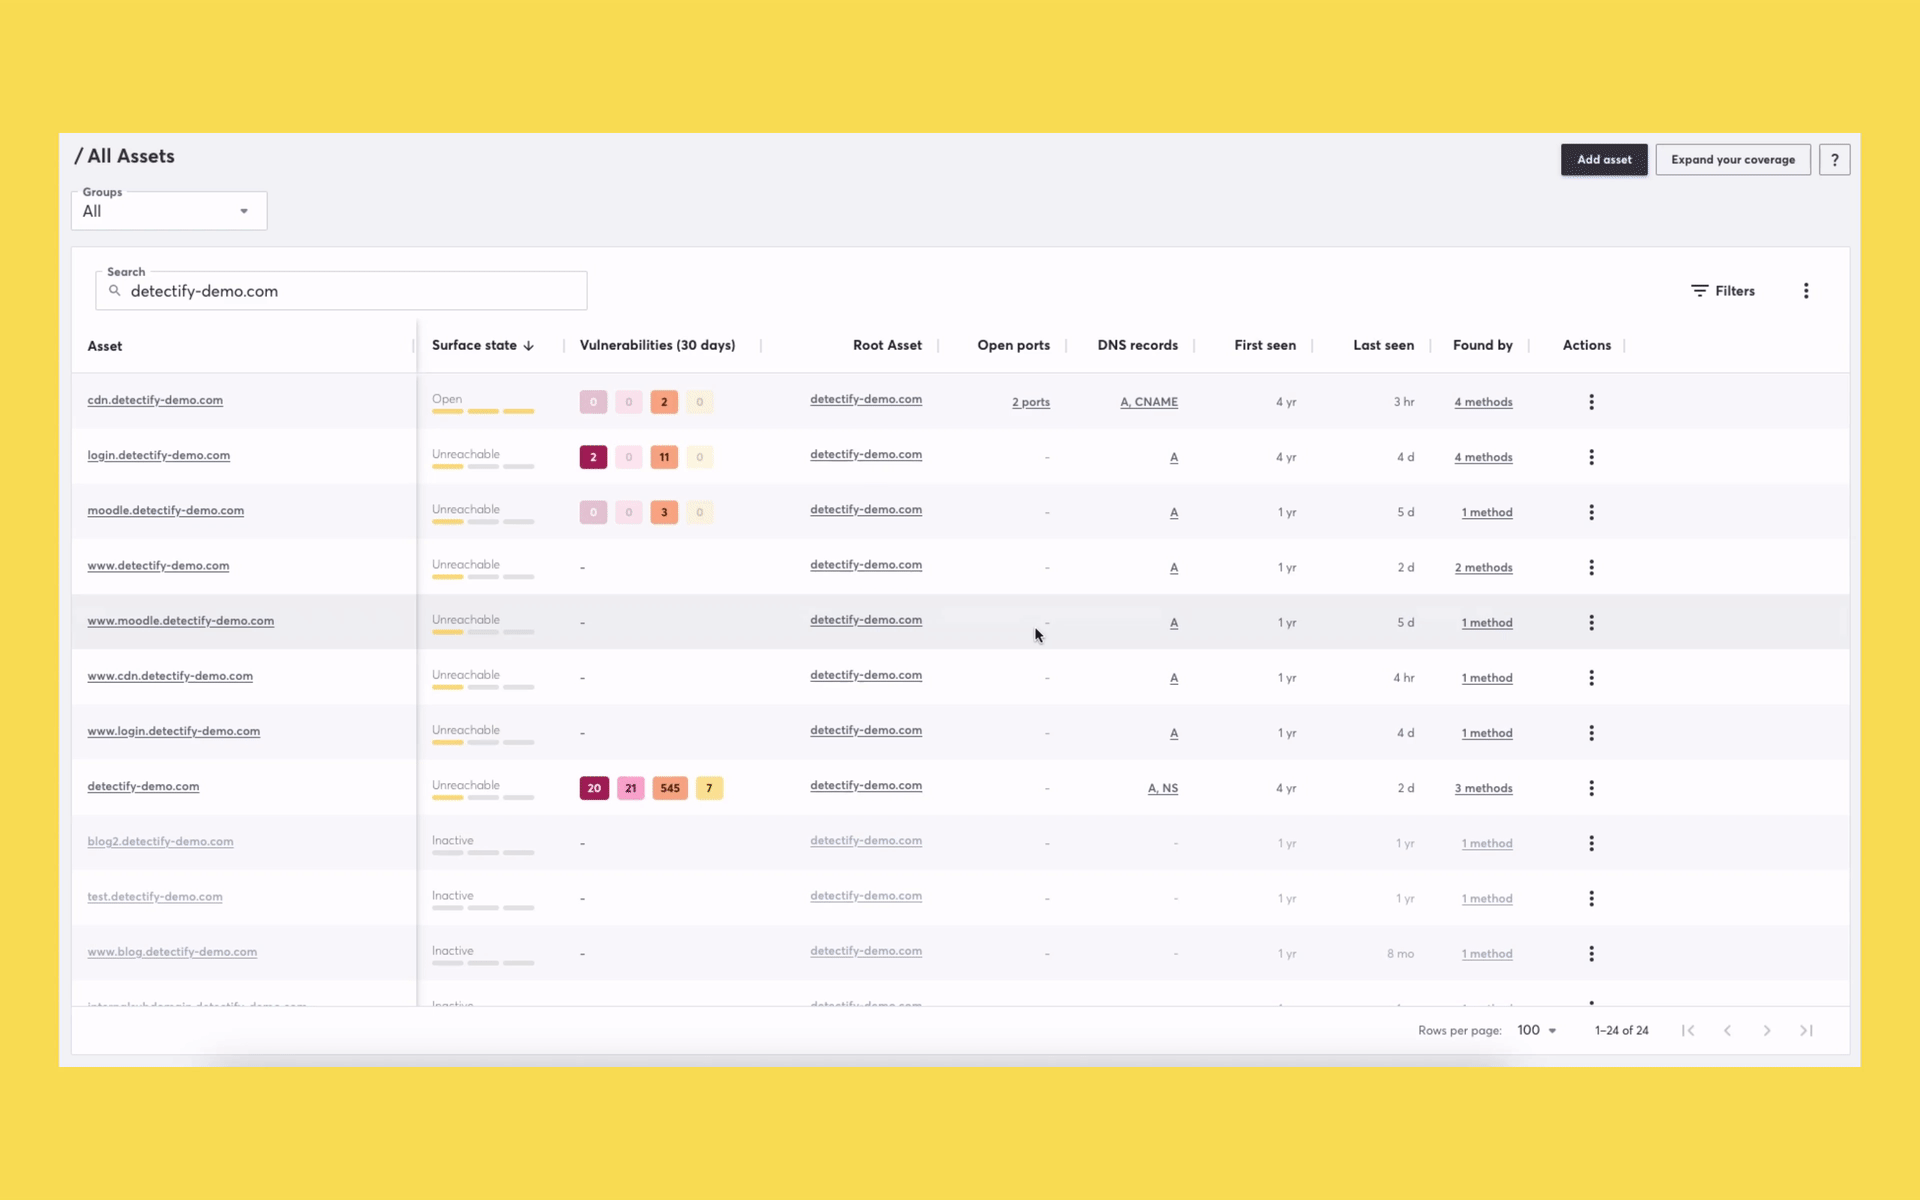Click the Add asset button
The image size is (1920, 1200).
point(1603,160)
